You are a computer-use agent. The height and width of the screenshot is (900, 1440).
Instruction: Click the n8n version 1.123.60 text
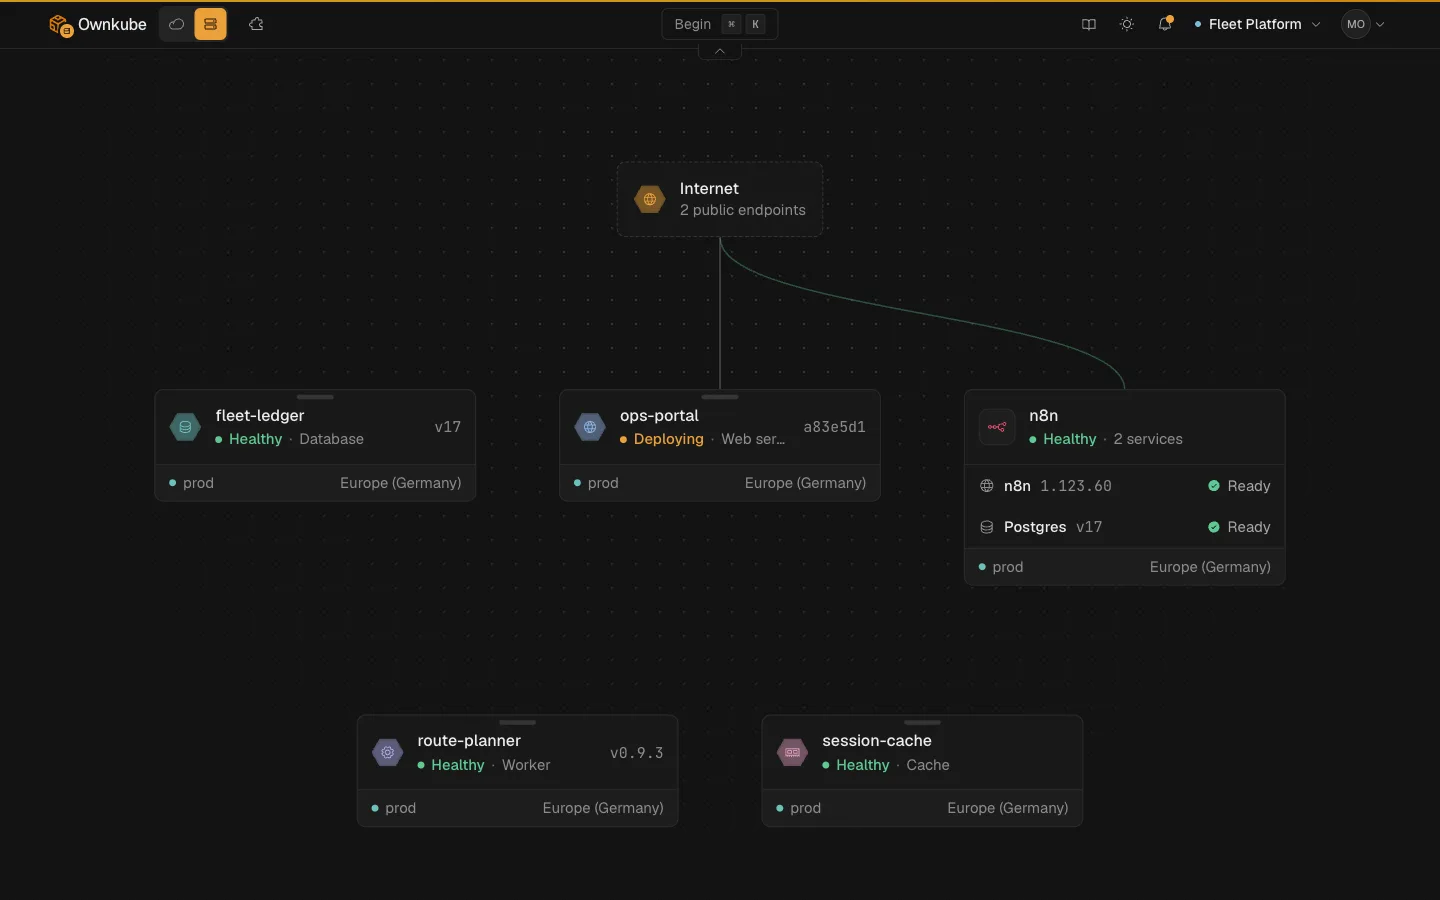1076,486
